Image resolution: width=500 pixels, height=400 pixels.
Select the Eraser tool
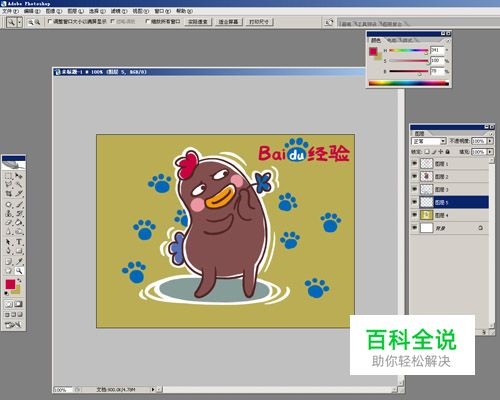(9, 222)
